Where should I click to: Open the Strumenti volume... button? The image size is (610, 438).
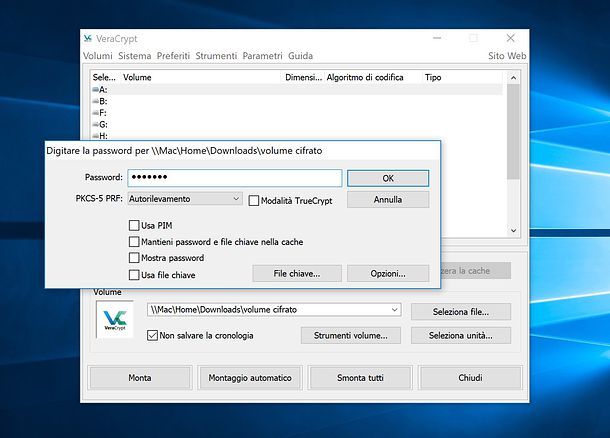click(351, 335)
